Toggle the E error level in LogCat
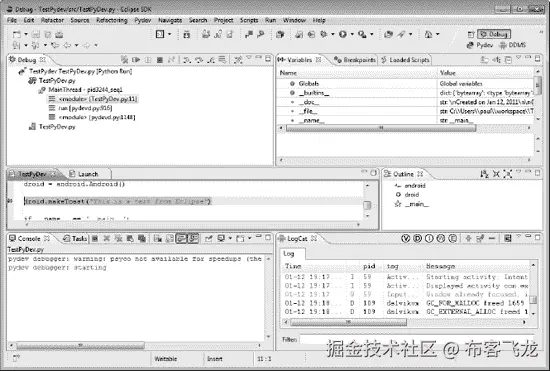The image size is (550, 371). point(452,238)
